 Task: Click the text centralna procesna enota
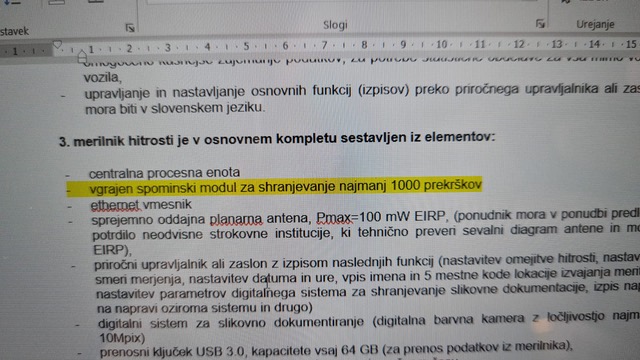(164, 173)
